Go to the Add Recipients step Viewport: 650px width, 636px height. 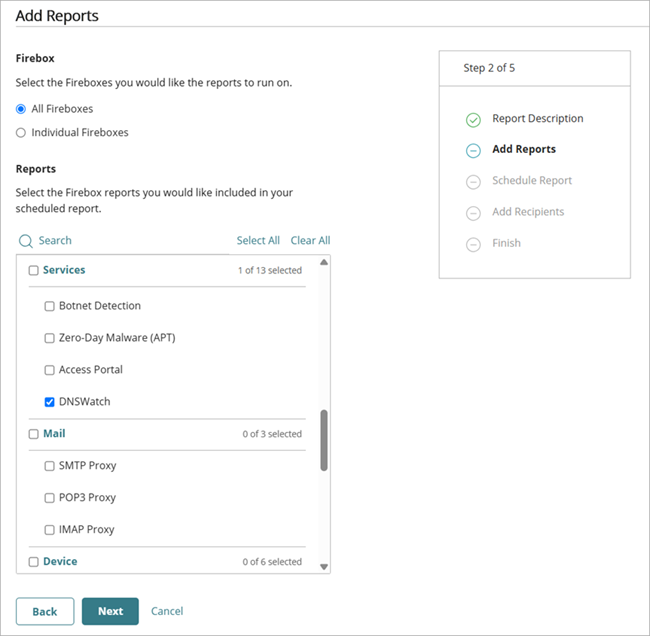click(x=528, y=212)
